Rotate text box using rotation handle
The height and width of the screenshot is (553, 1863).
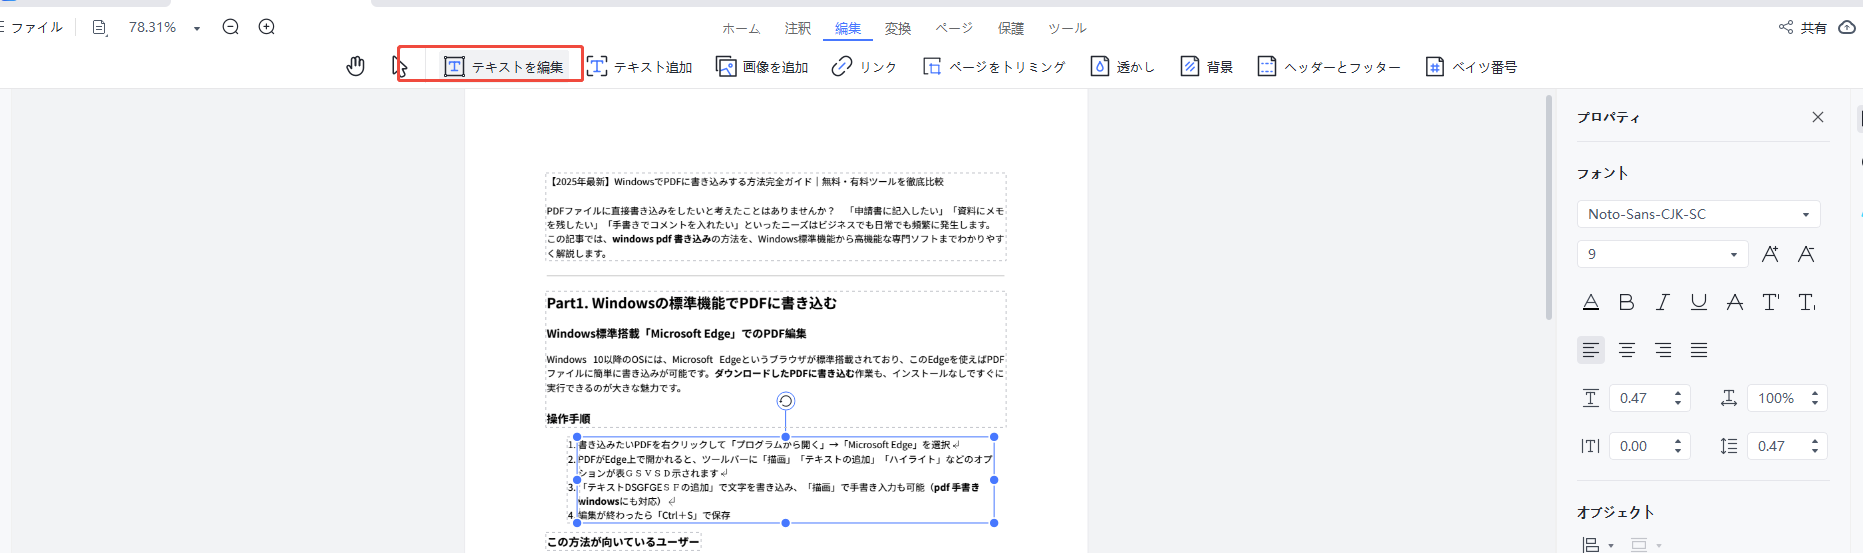786,401
